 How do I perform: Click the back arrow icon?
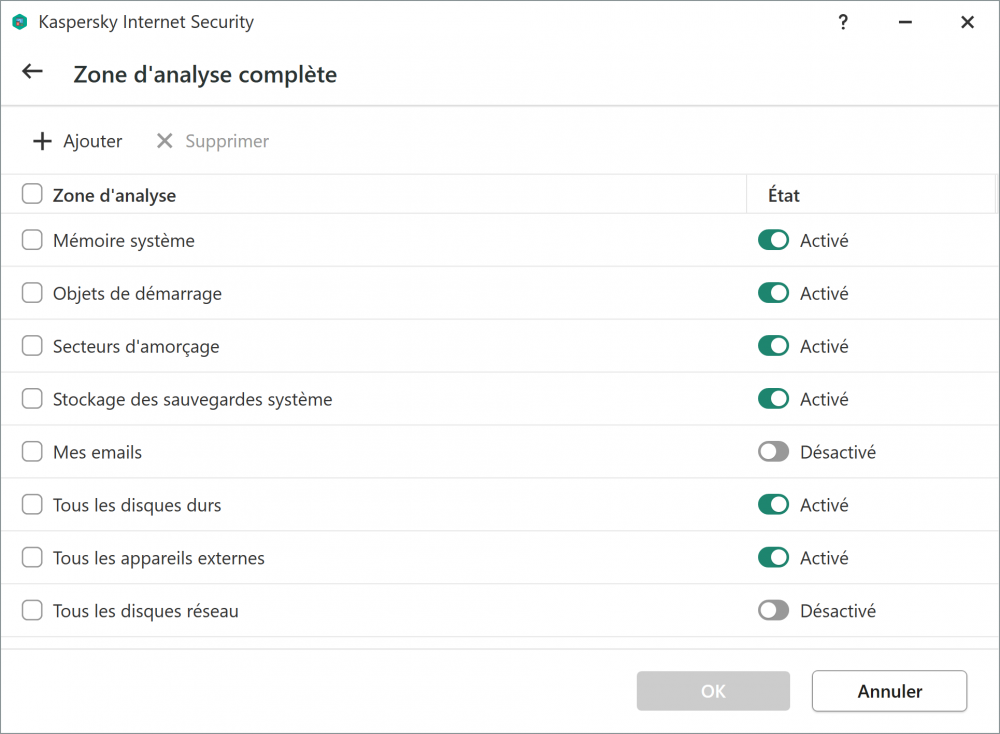[x=33, y=72]
